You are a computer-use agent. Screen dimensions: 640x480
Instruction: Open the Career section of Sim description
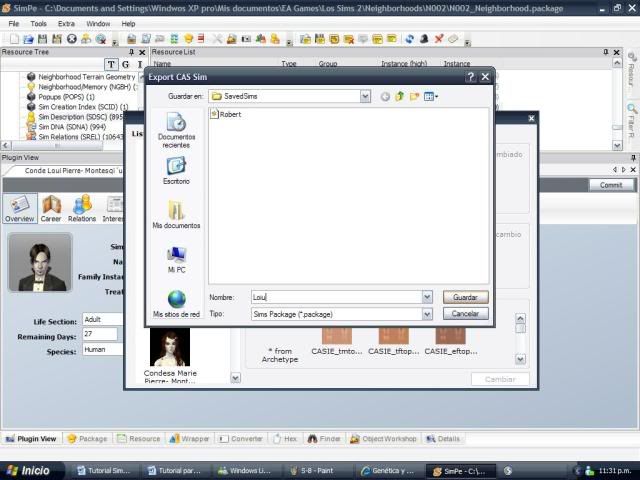(51, 208)
